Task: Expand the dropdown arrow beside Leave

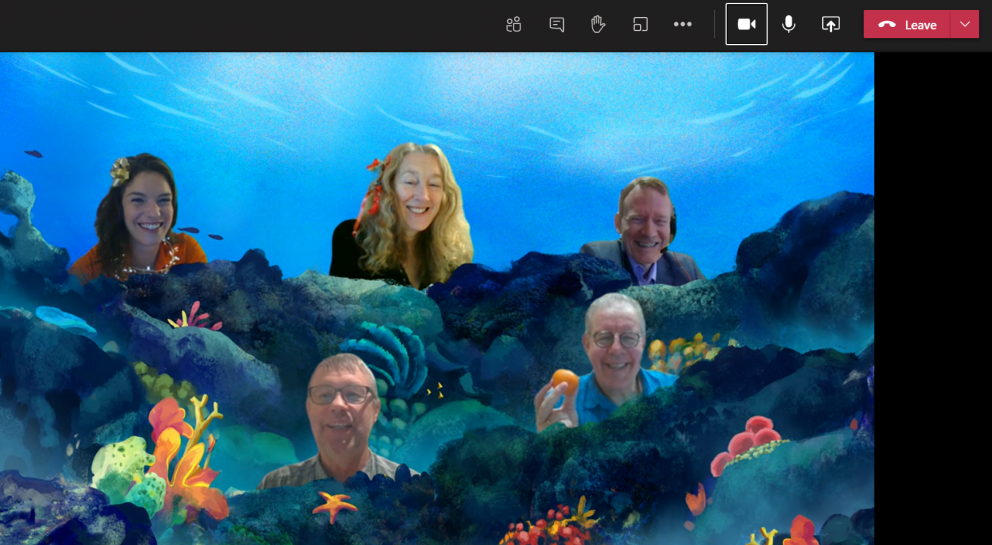Action: pyautogui.click(x=965, y=25)
